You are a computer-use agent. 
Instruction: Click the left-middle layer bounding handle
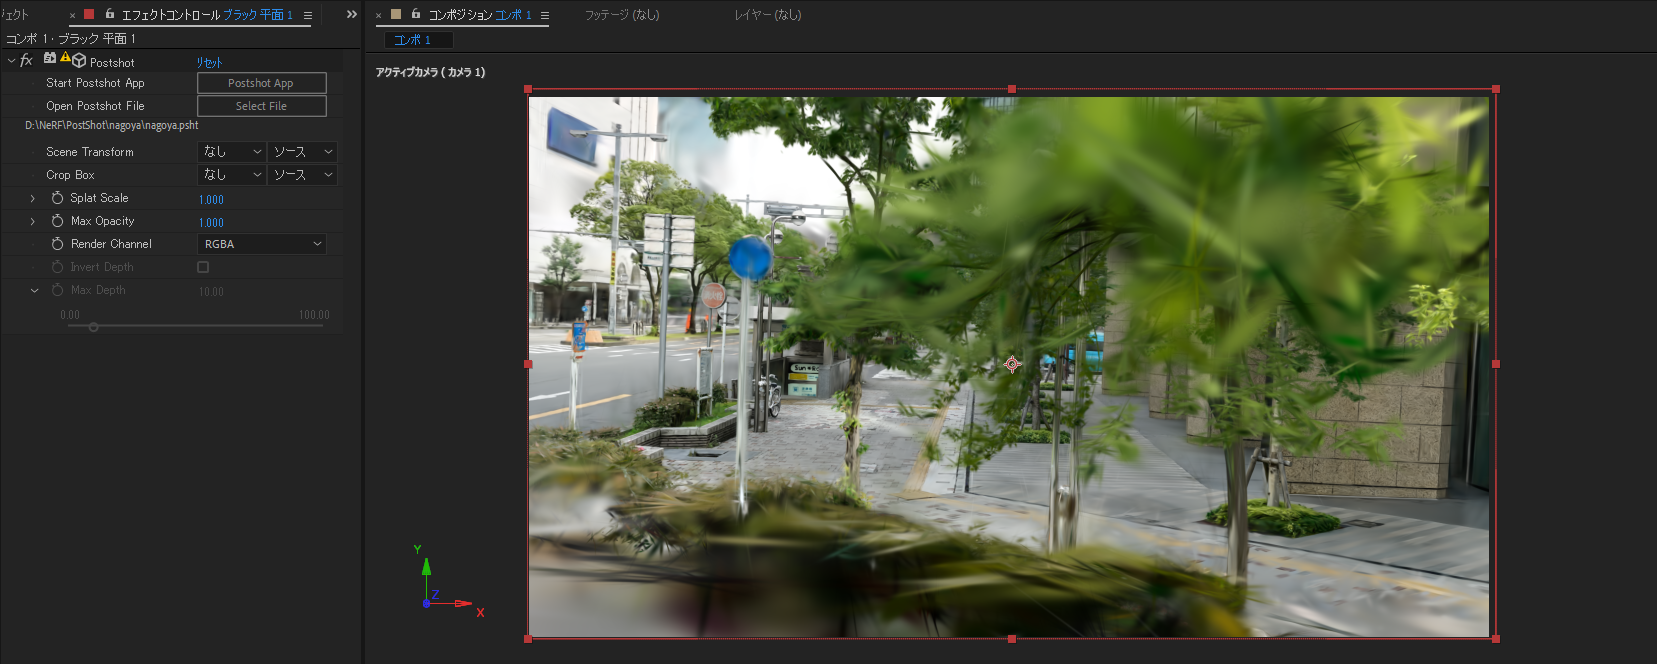(528, 364)
